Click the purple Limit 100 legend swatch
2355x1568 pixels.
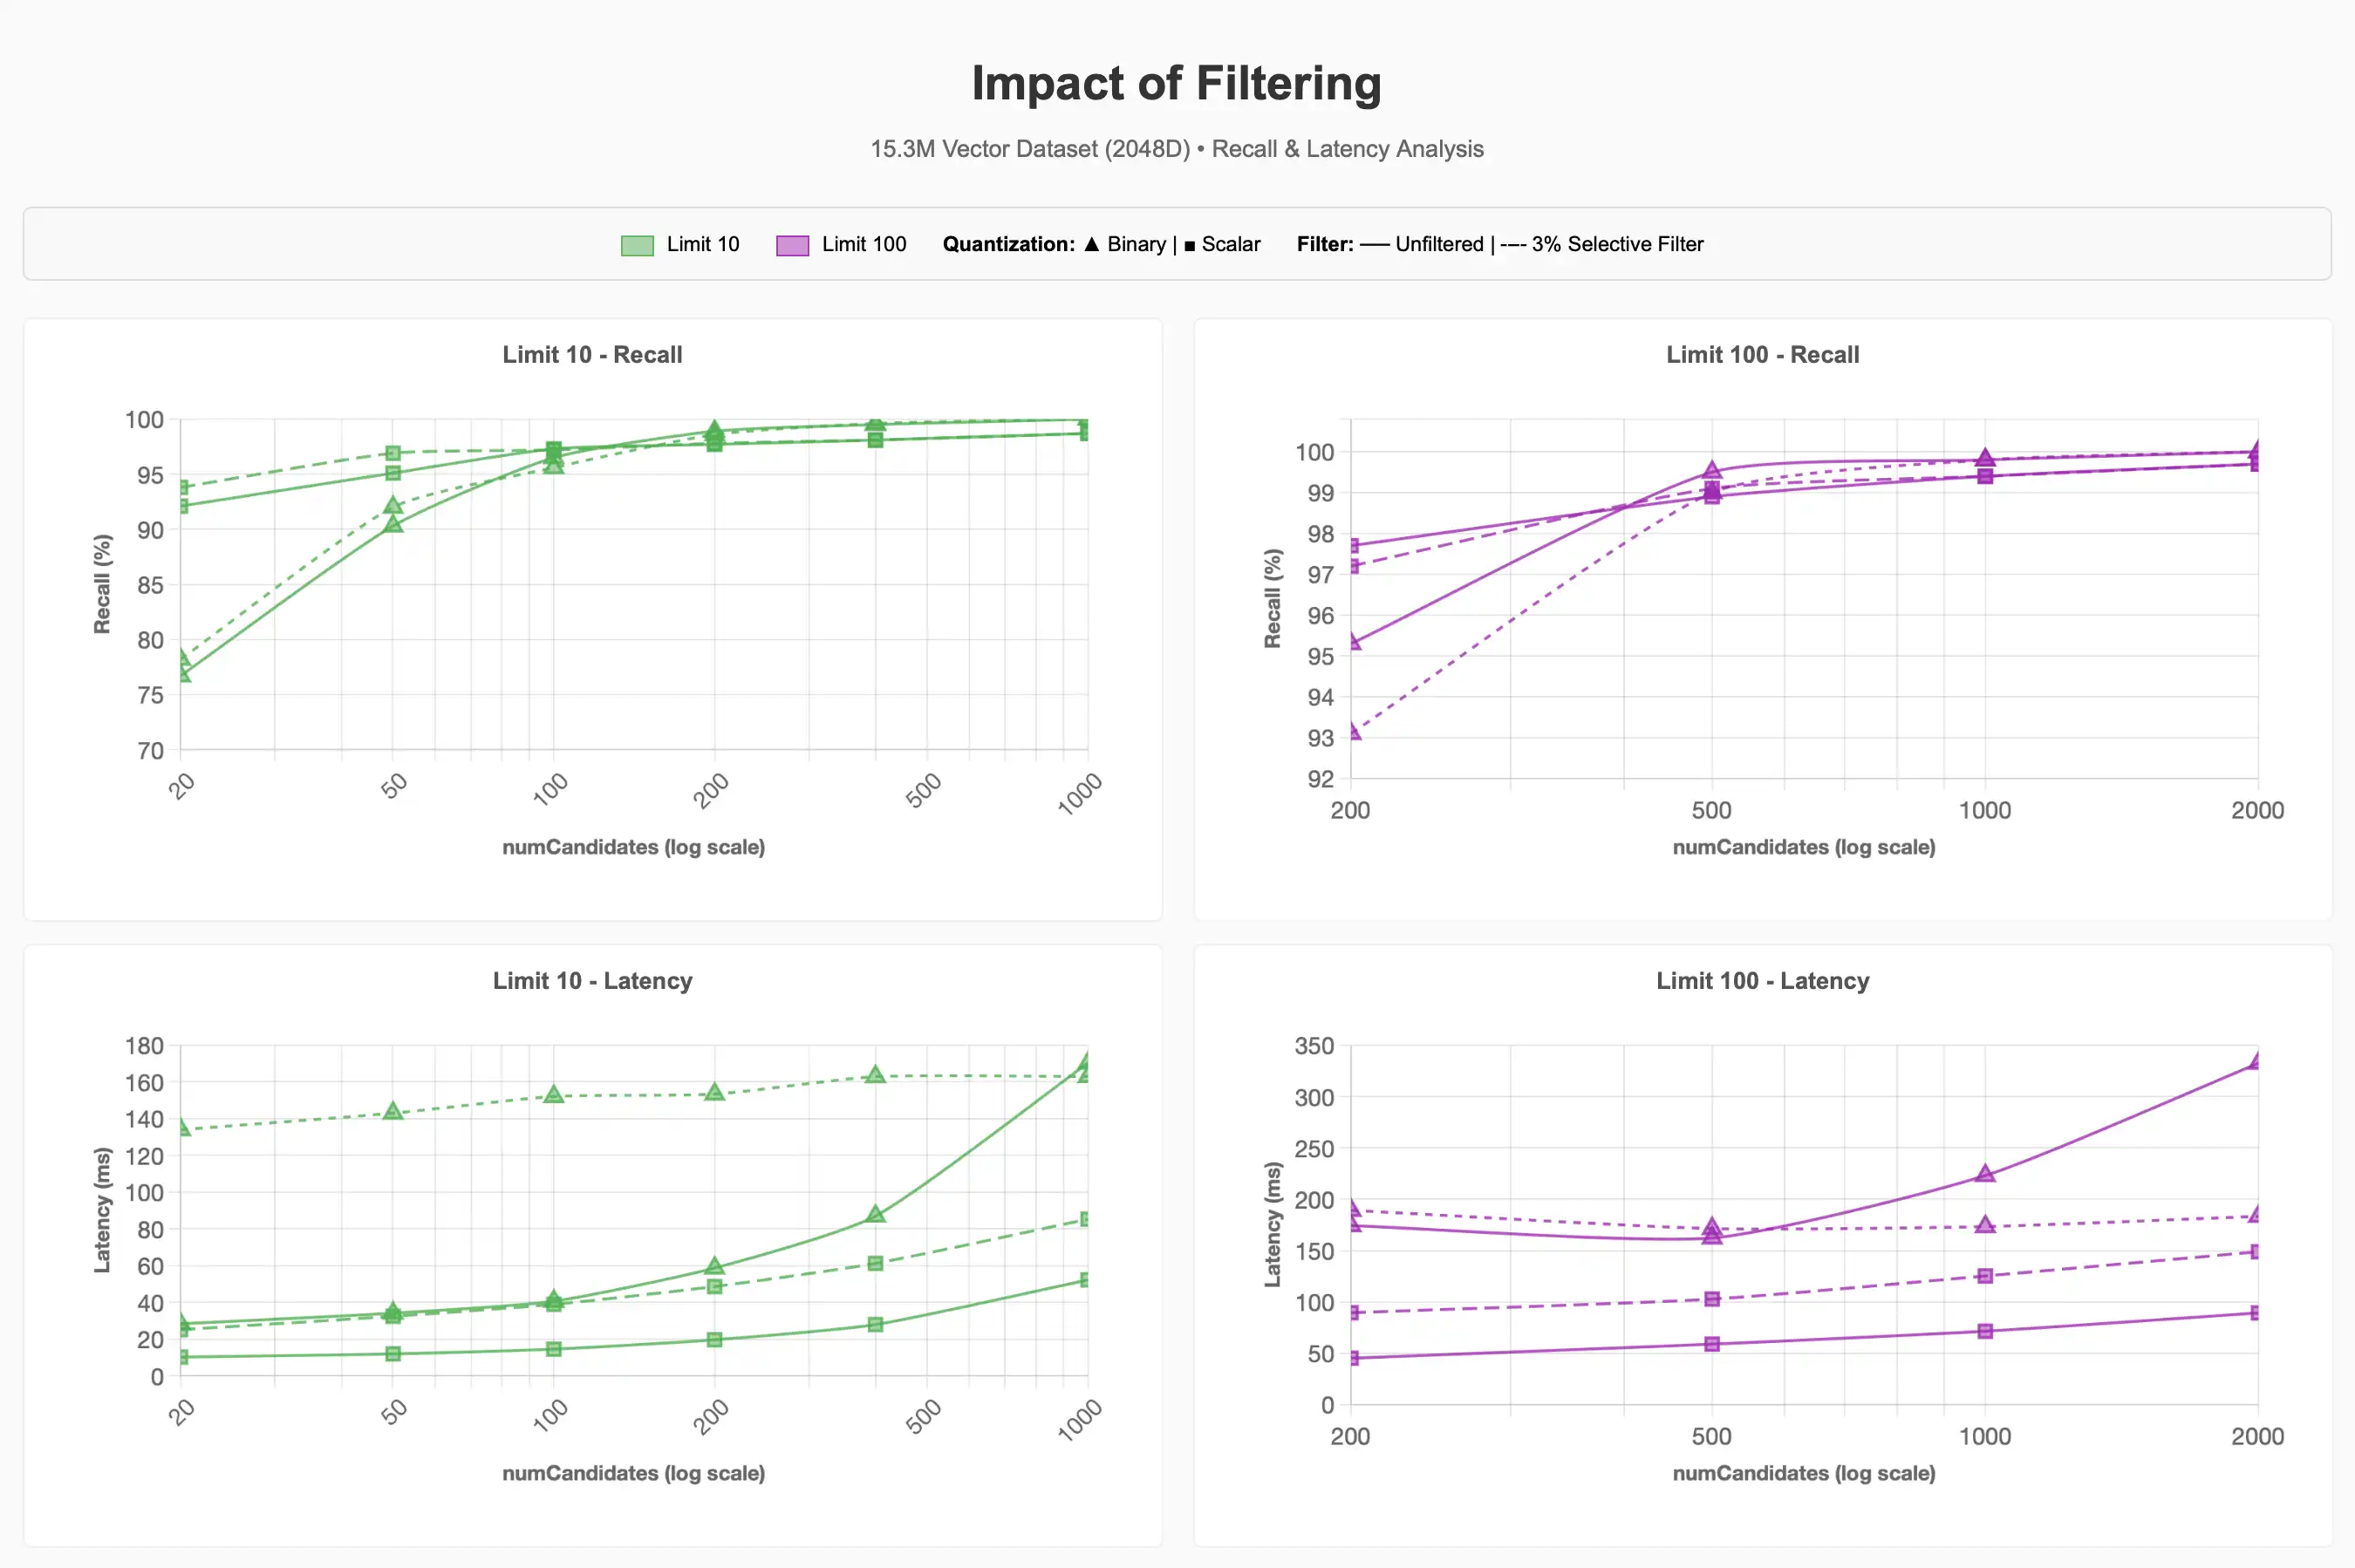tap(792, 245)
